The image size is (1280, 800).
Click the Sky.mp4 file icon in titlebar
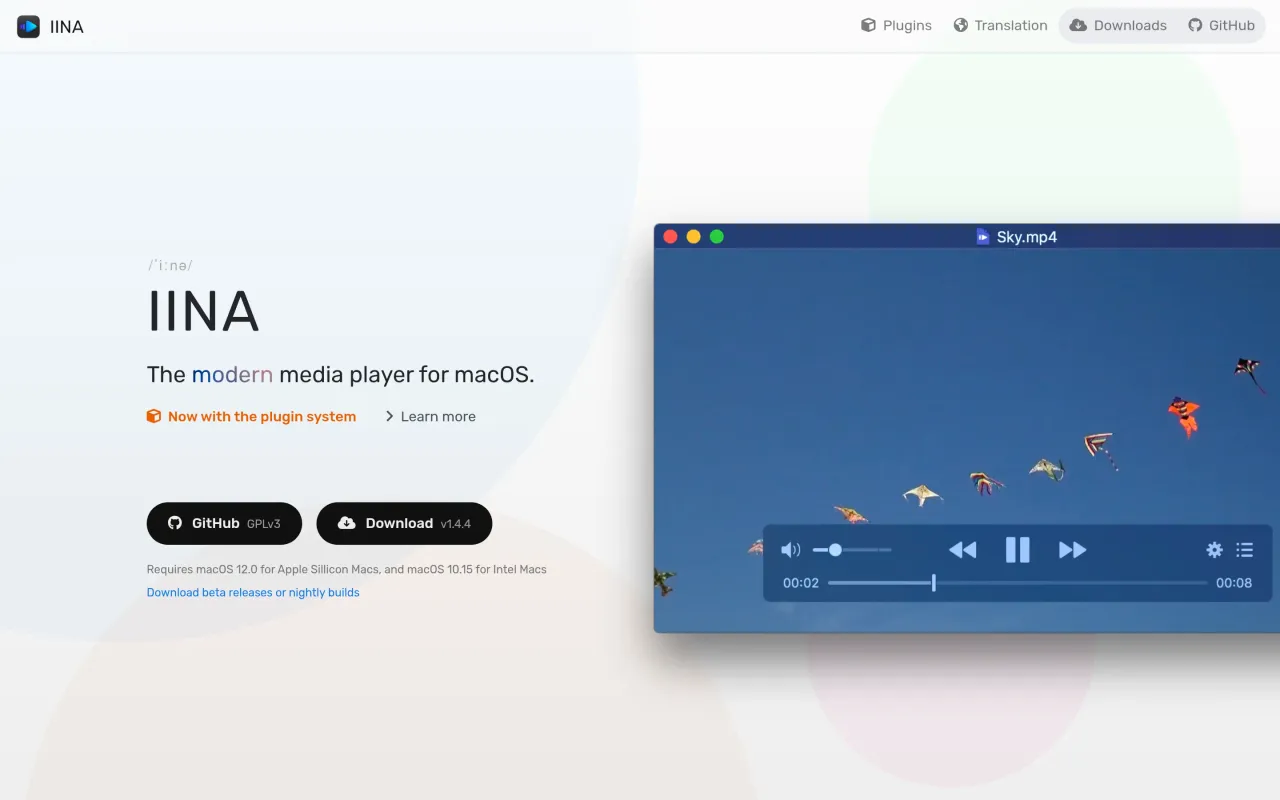pyautogui.click(x=983, y=237)
